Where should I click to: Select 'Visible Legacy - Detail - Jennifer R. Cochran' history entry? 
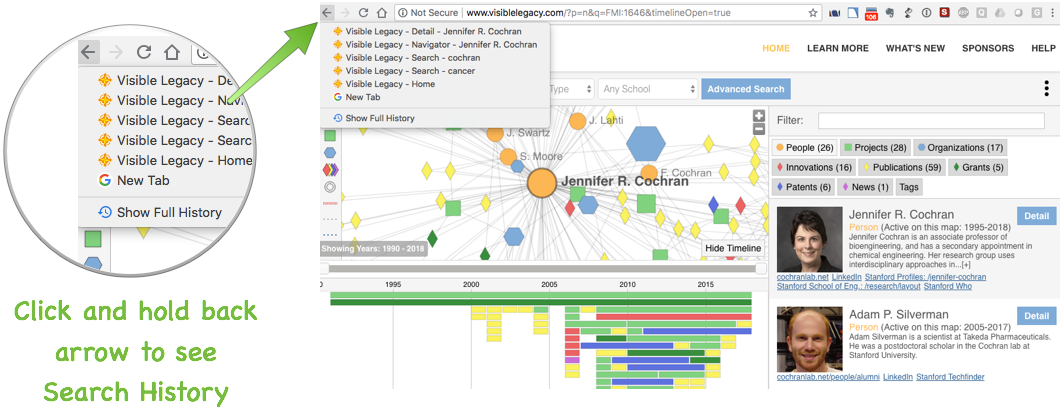coord(435,31)
